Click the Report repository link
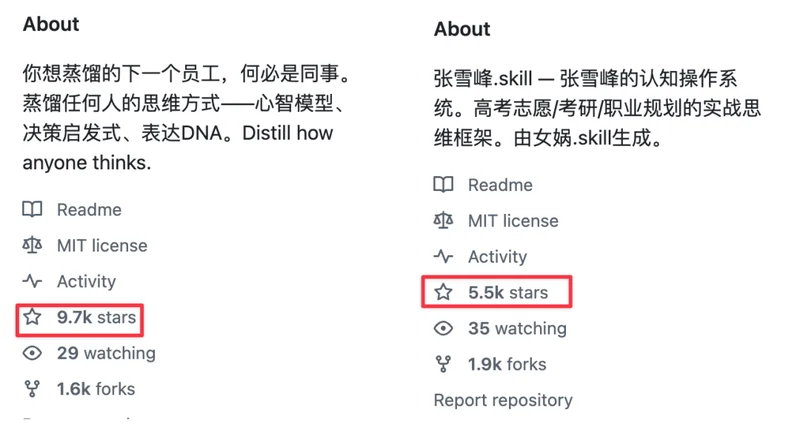This screenshot has height=424, width=800. [503, 400]
